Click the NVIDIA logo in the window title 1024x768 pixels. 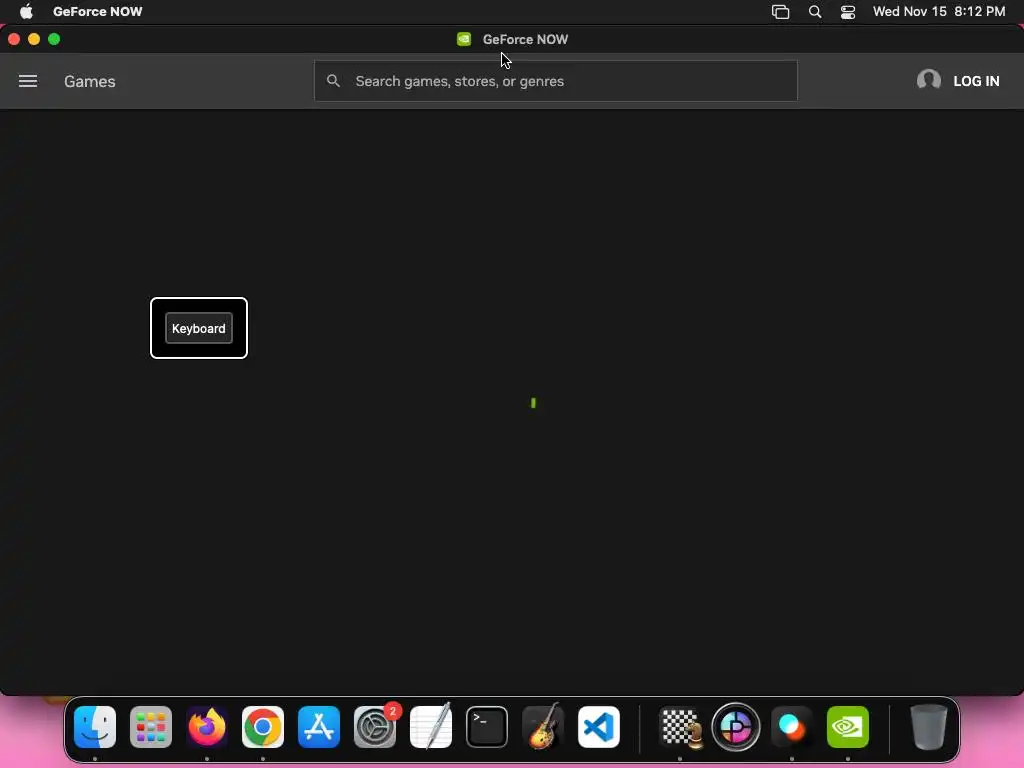pyautogui.click(x=464, y=39)
